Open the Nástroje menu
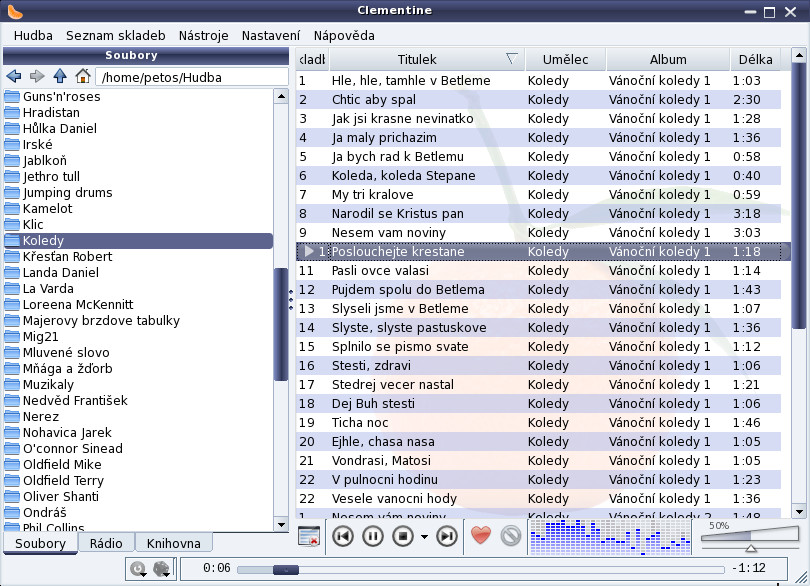This screenshot has width=810, height=586. tap(204, 36)
